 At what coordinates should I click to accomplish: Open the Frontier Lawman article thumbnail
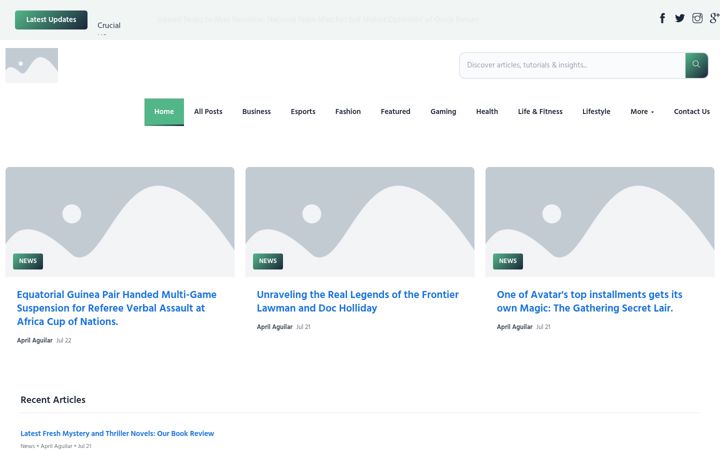pyautogui.click(x=360, y=222)
